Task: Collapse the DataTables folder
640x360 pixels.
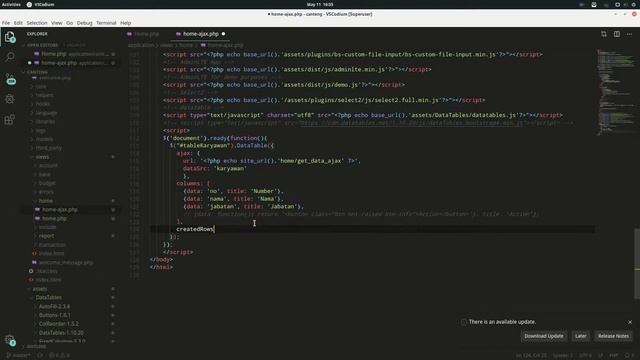Action: [49, 298]
